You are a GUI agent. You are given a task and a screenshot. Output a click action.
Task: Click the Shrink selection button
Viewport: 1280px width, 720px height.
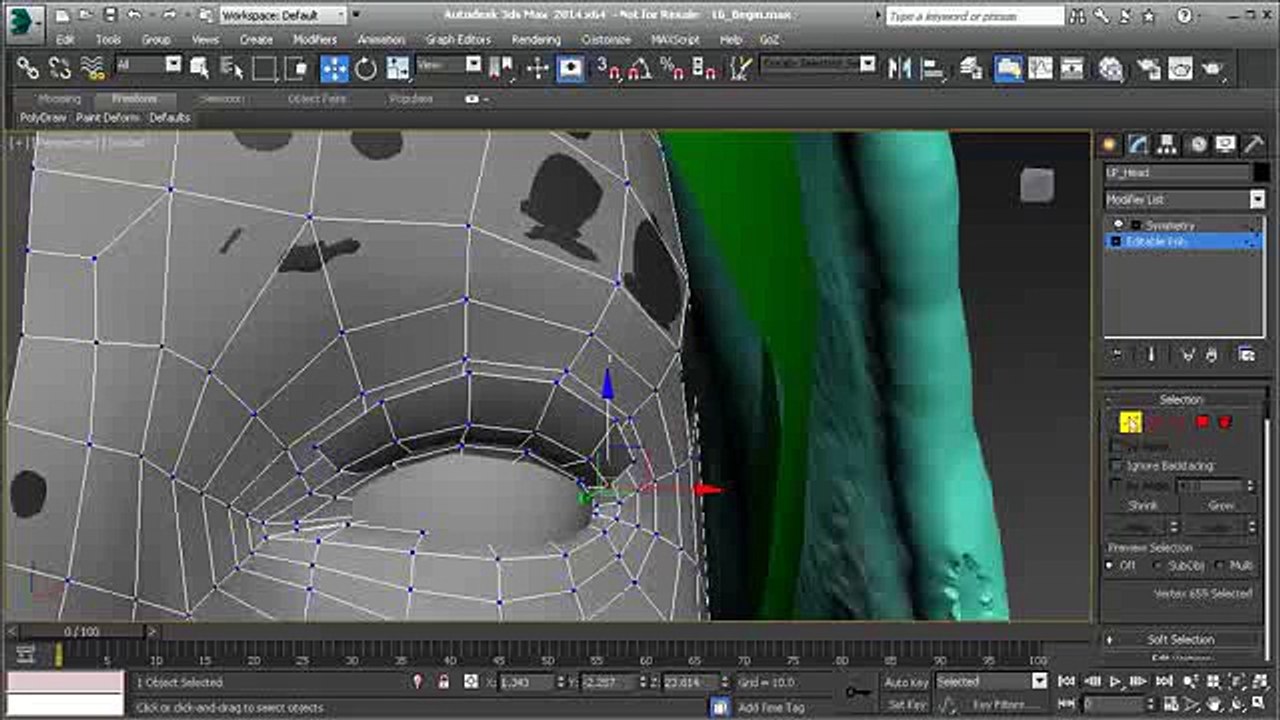[1143, 506]
